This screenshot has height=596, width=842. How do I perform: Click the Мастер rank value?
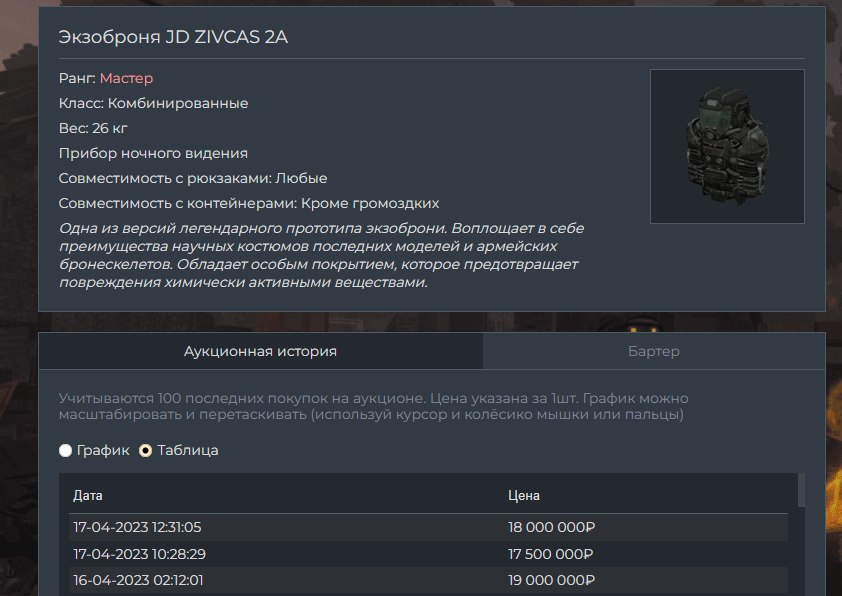click(126, 78)
